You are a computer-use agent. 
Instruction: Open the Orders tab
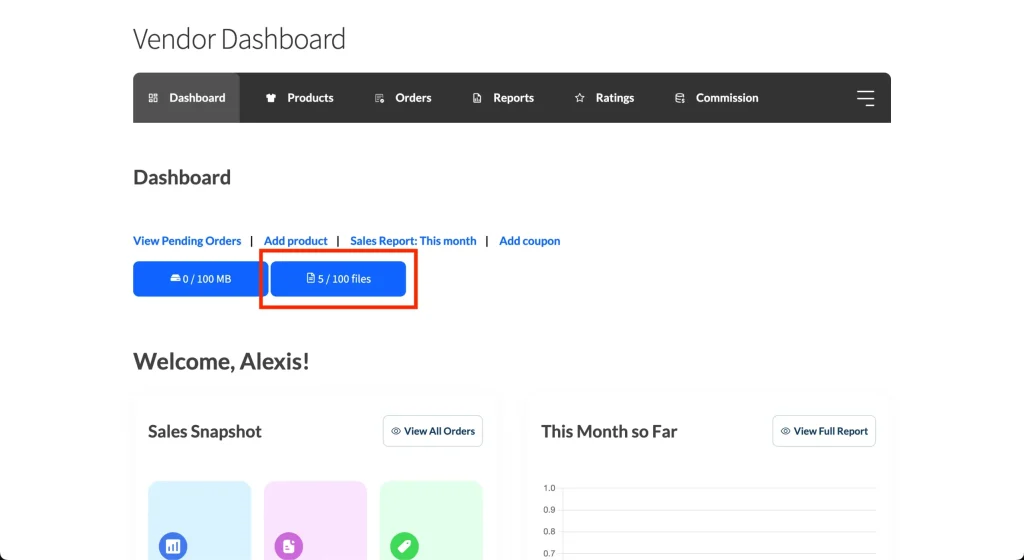[413, 98]
